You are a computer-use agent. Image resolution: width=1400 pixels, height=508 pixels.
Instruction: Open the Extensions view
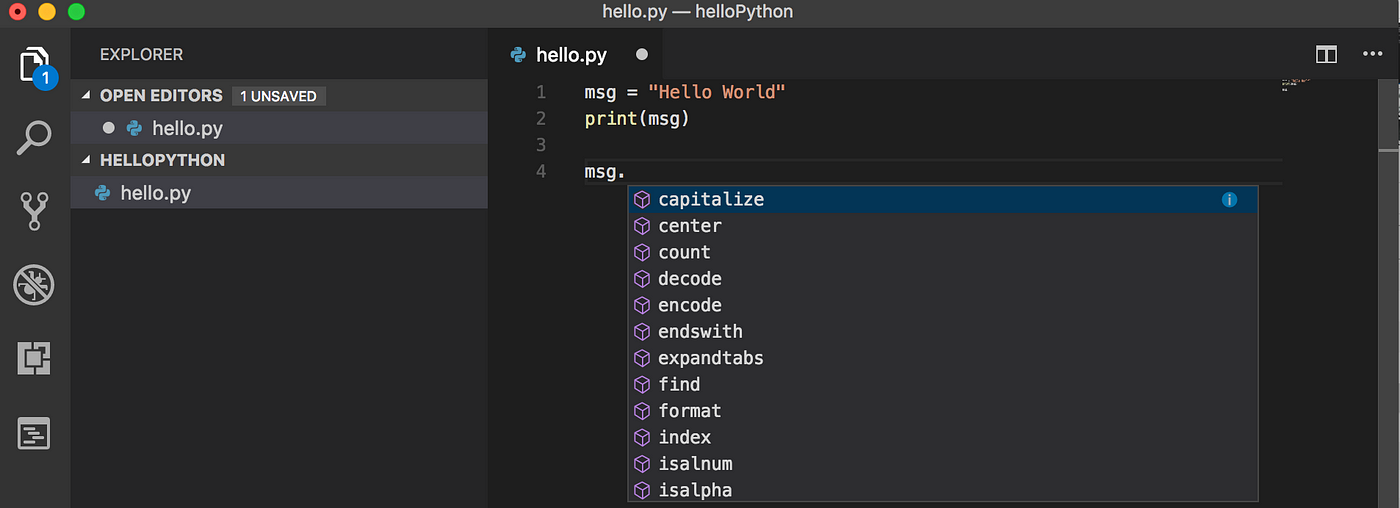pyautogui.click(x=35, y=358)
